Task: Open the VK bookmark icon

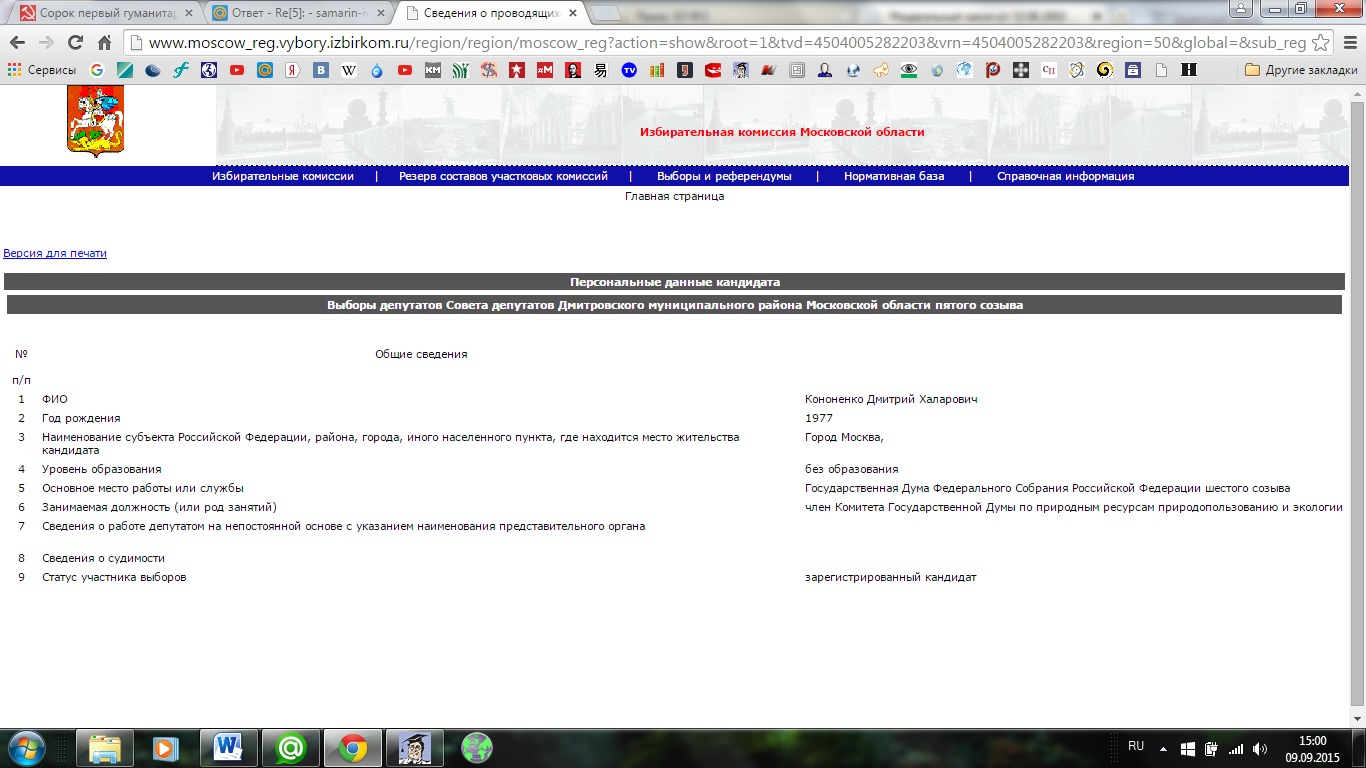Action: coord(321,70)
